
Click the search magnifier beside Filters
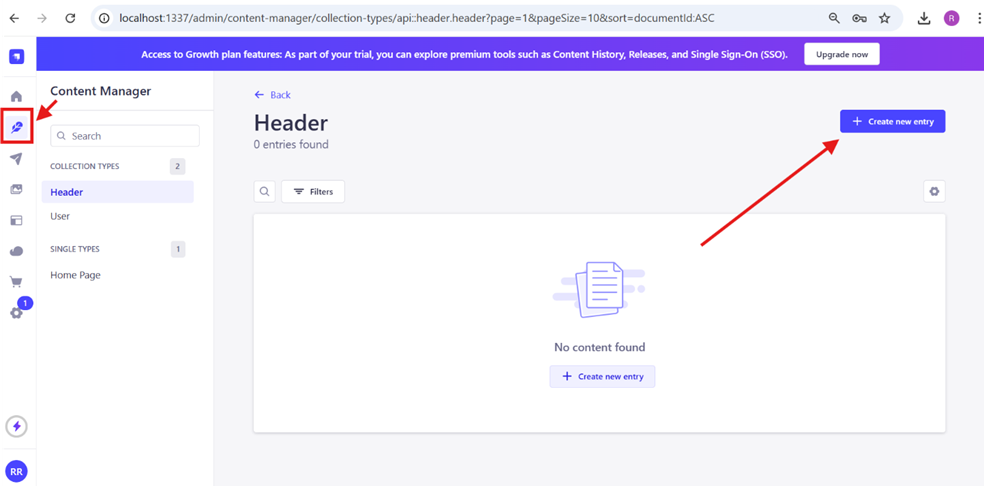click(x=265, y=191)
